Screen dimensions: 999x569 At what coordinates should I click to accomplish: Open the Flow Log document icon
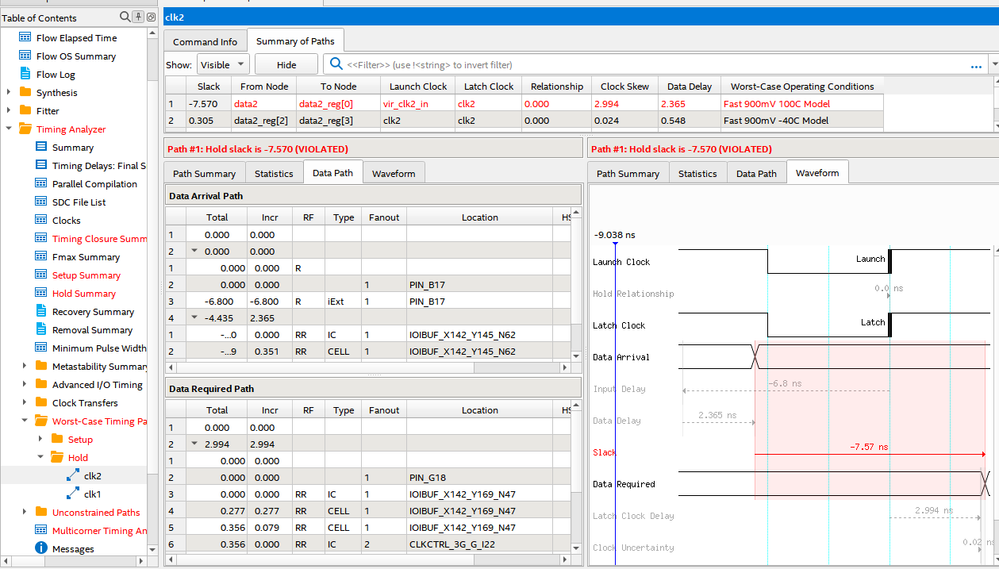25,74
